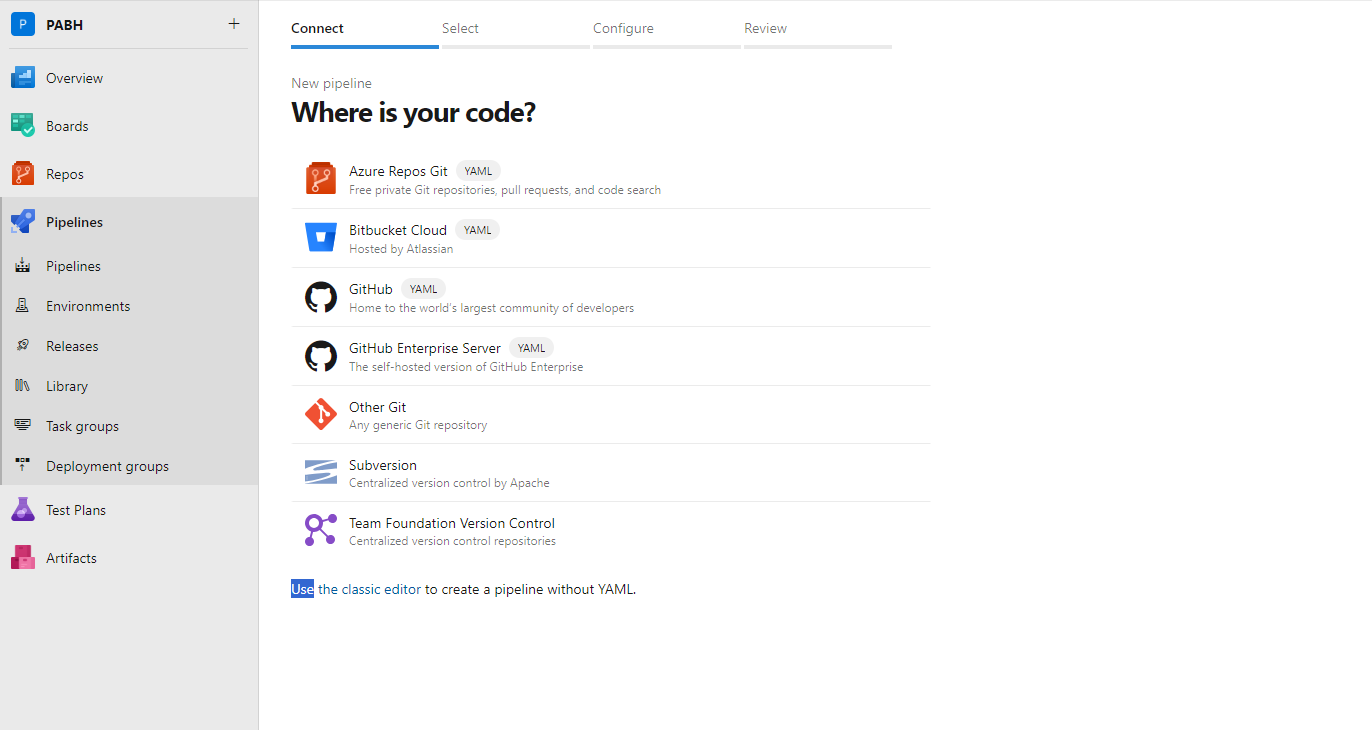Select the Repos icon in sidebar
This screenshot has width=1372, height=730.
22,173
